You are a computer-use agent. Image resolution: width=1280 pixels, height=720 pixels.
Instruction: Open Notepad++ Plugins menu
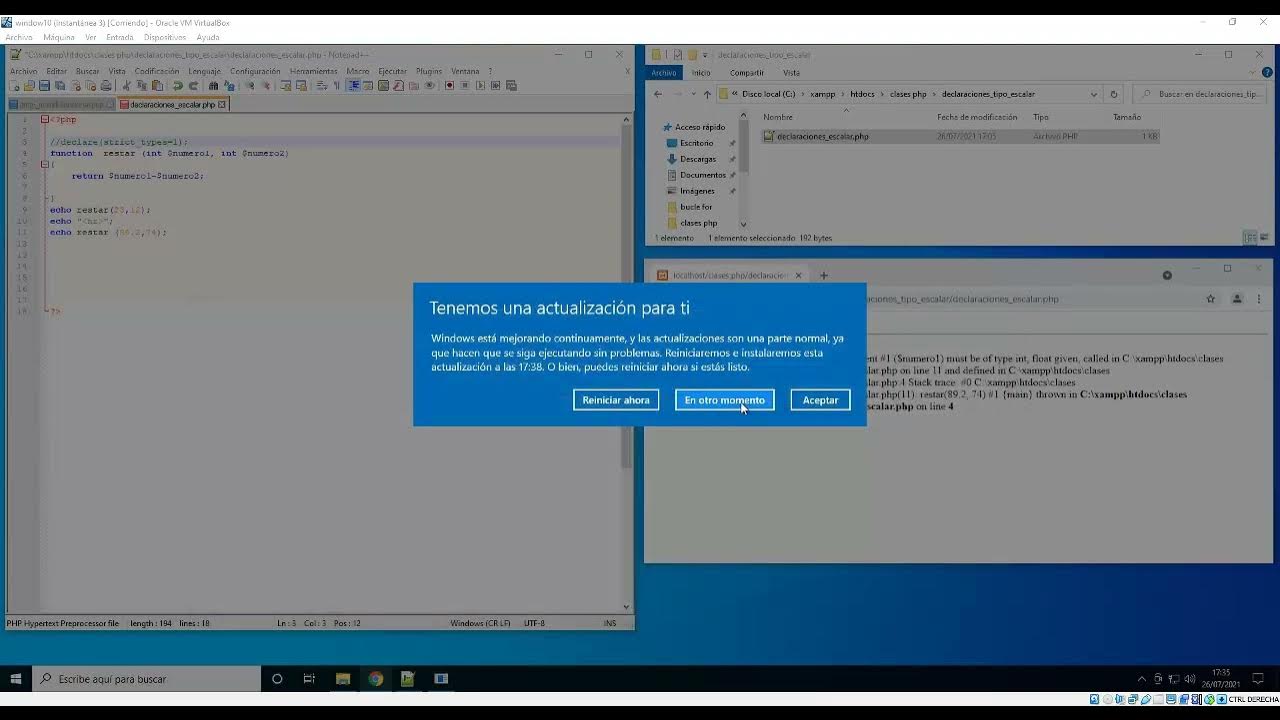[x=429, y=71]
